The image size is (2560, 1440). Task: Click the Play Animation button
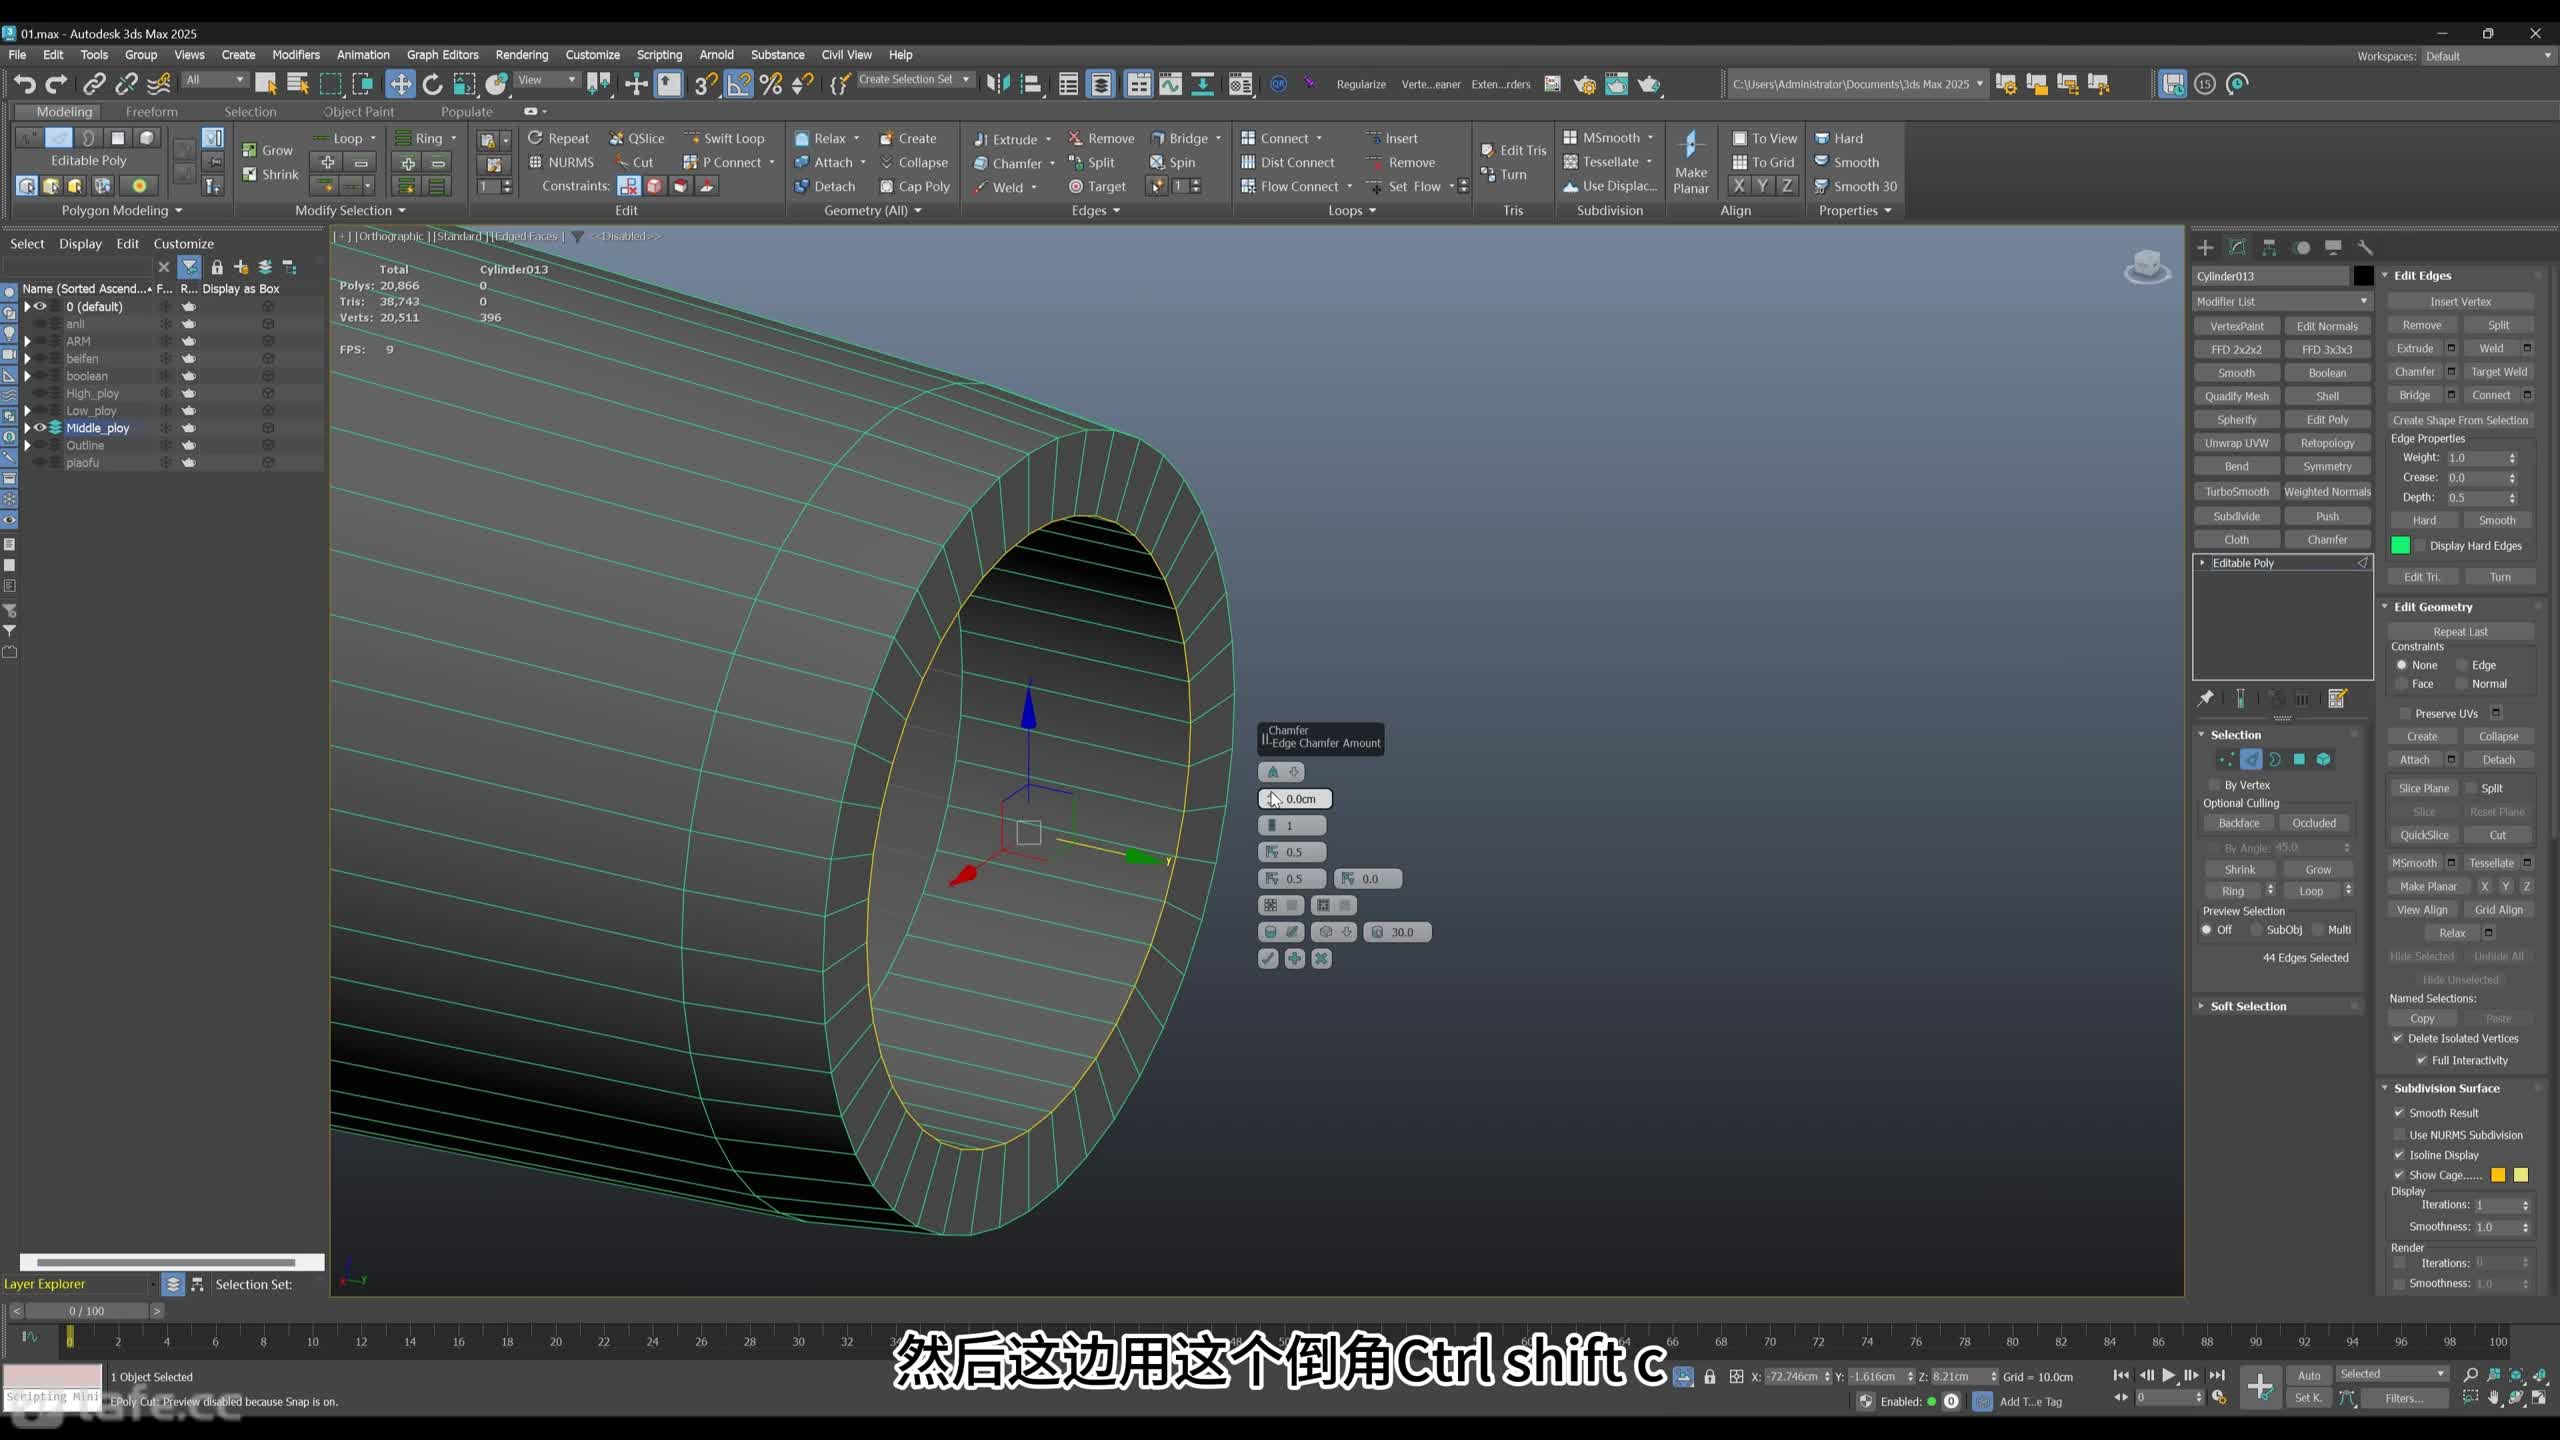click(2168, 1376)
